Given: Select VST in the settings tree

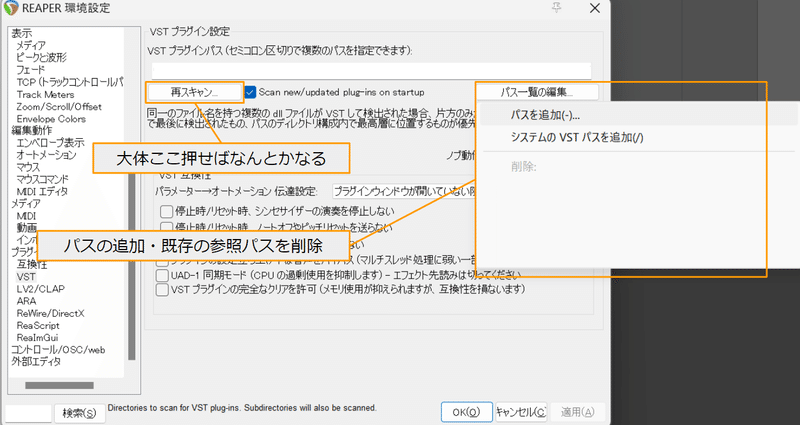Looking at the screenshot, I should 26,277.
